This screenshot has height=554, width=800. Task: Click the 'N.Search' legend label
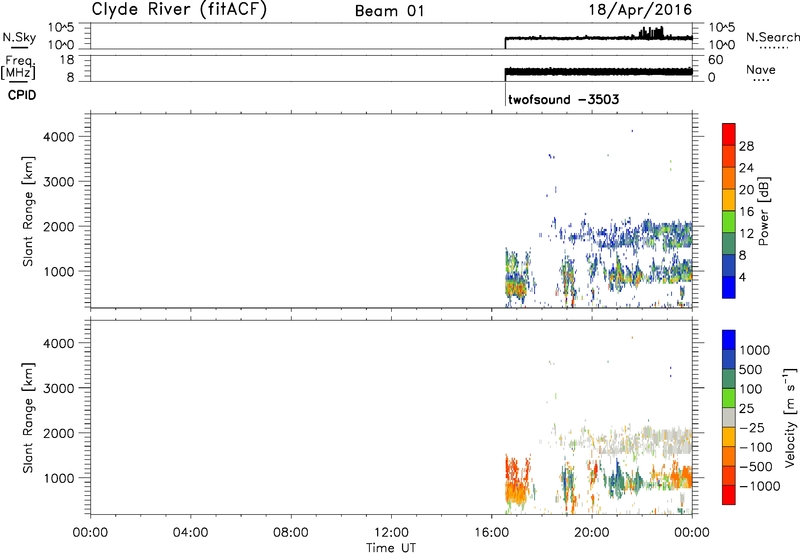click(x=772, y=37)
